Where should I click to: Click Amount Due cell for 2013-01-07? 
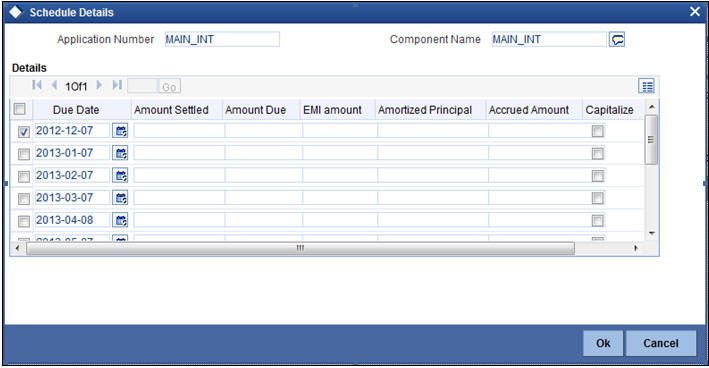(264, 153)
